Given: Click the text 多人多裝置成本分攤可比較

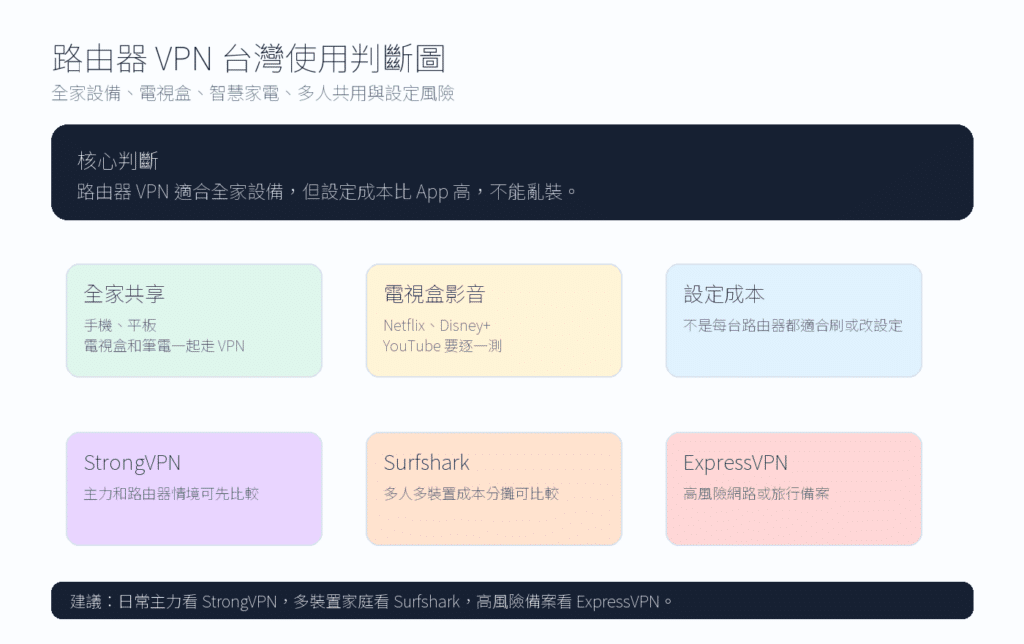Looking at the screenshot, I should tap(471, 494).
